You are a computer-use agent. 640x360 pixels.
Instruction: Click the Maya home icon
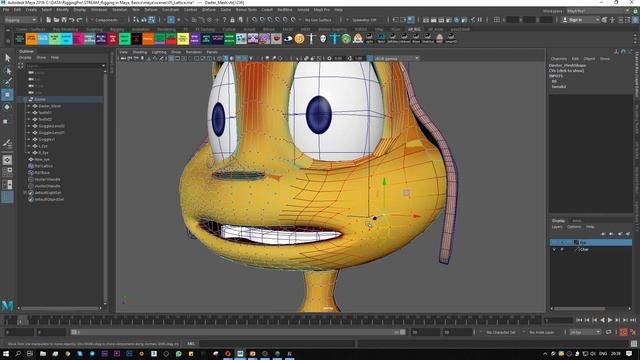[x=7, y=305]
